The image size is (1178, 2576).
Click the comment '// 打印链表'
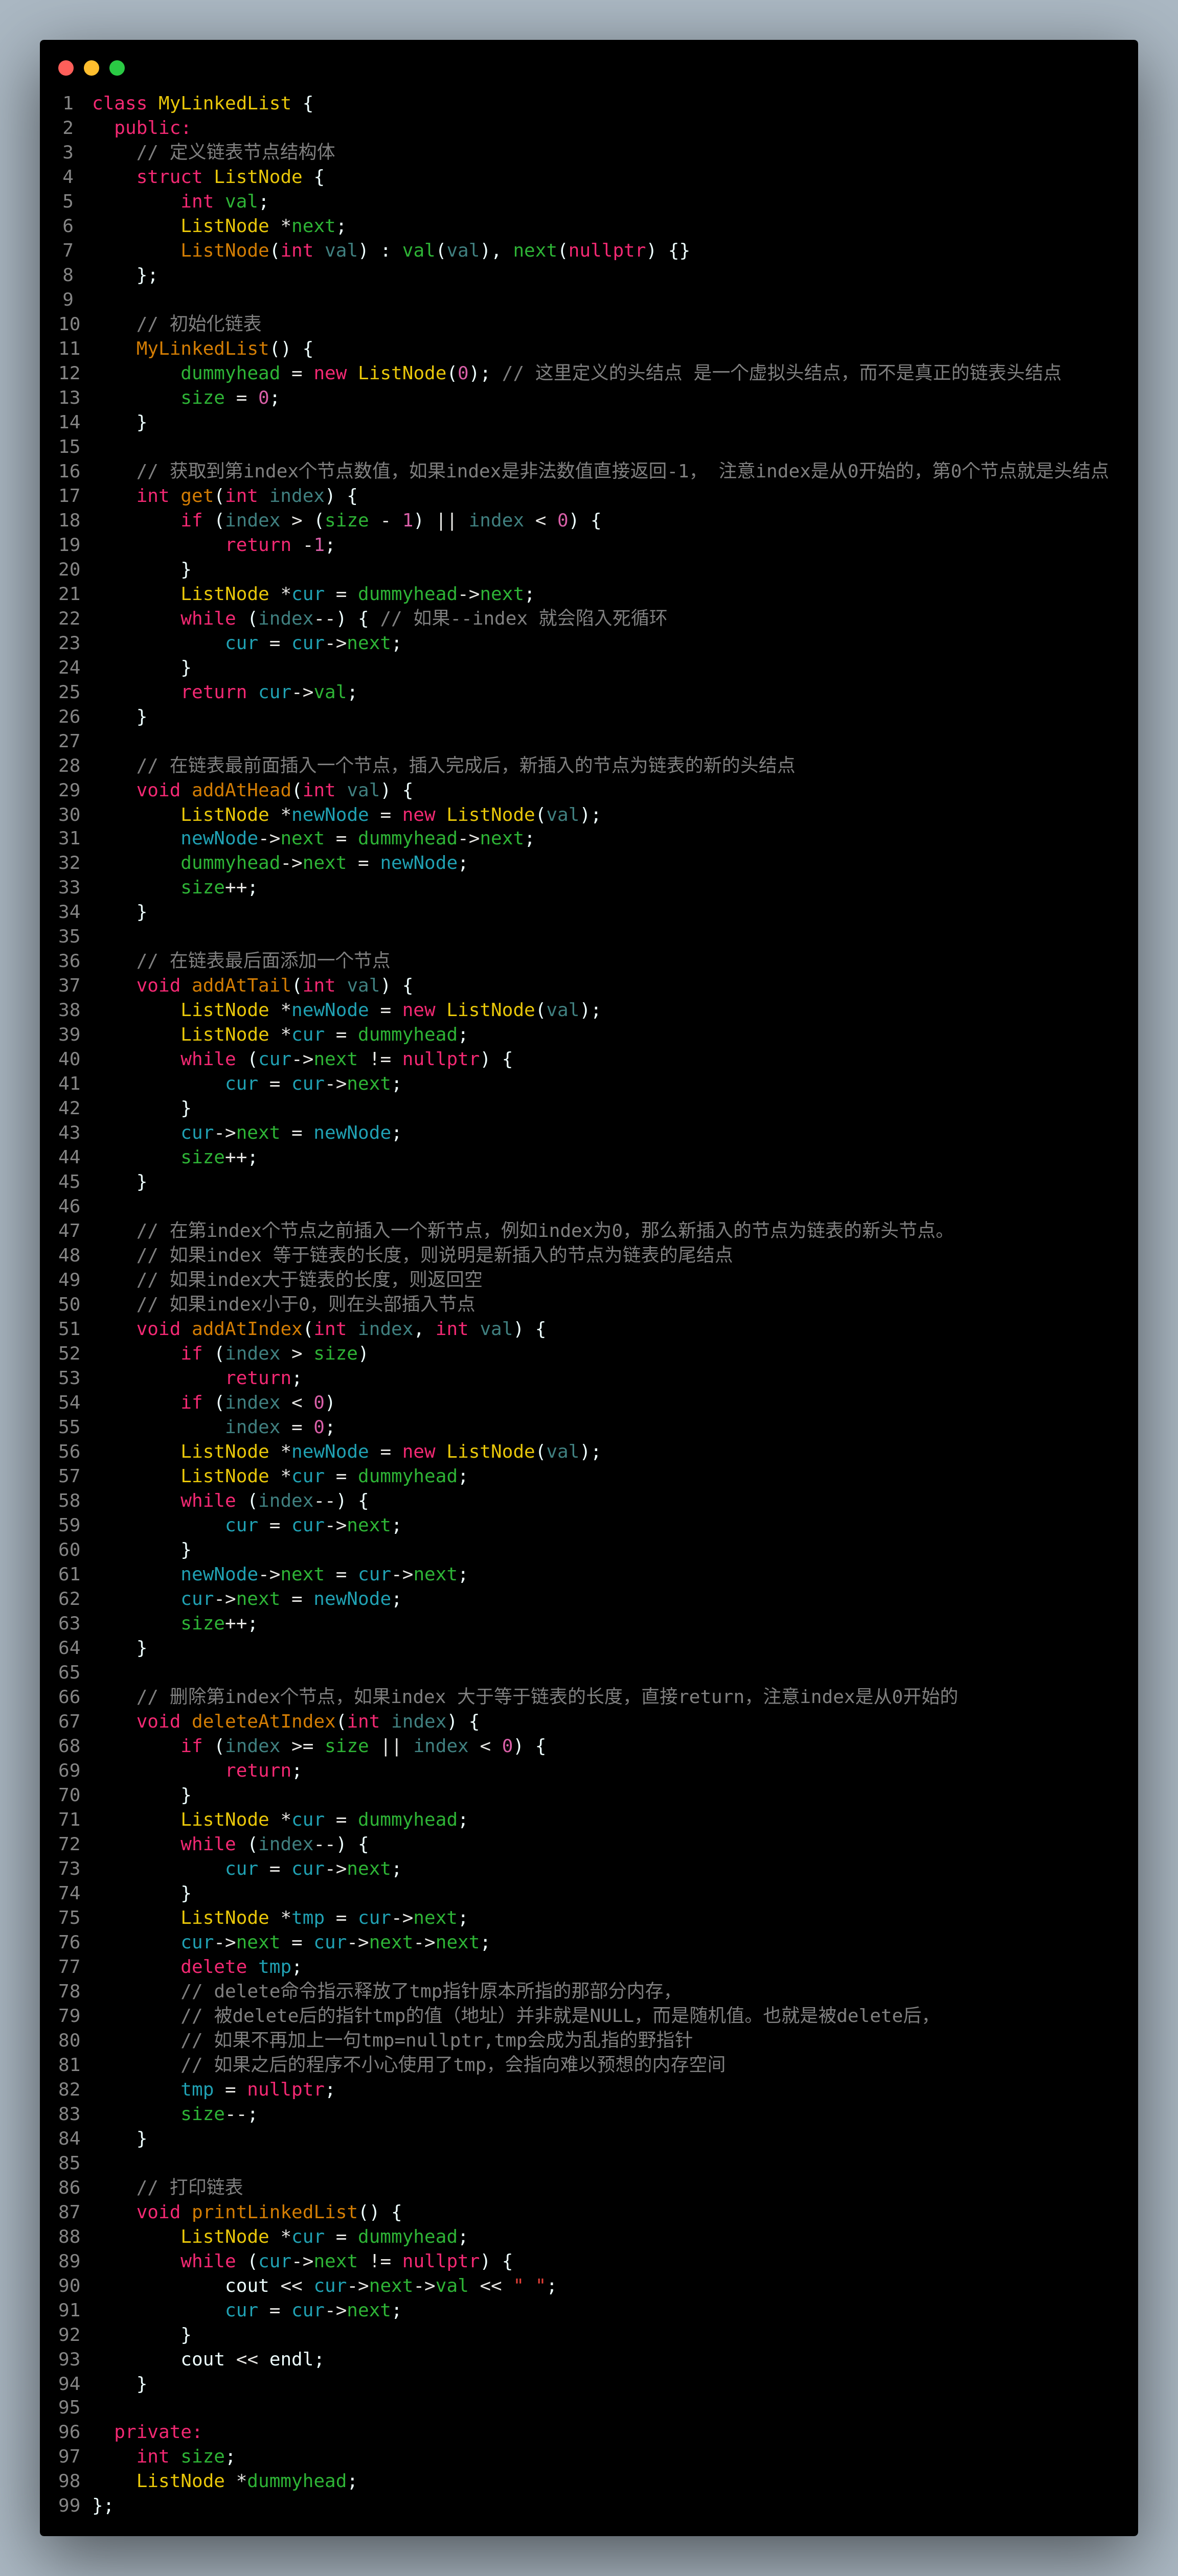(x=190, y=2187)
